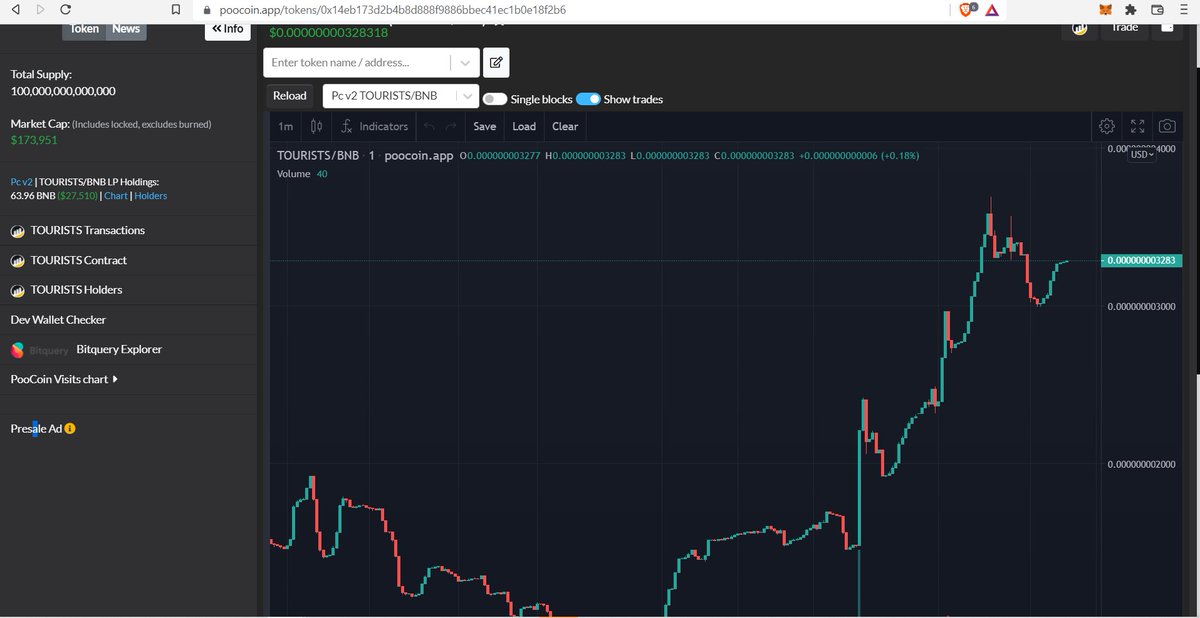Click the edit token list icon

coord(496,62)
